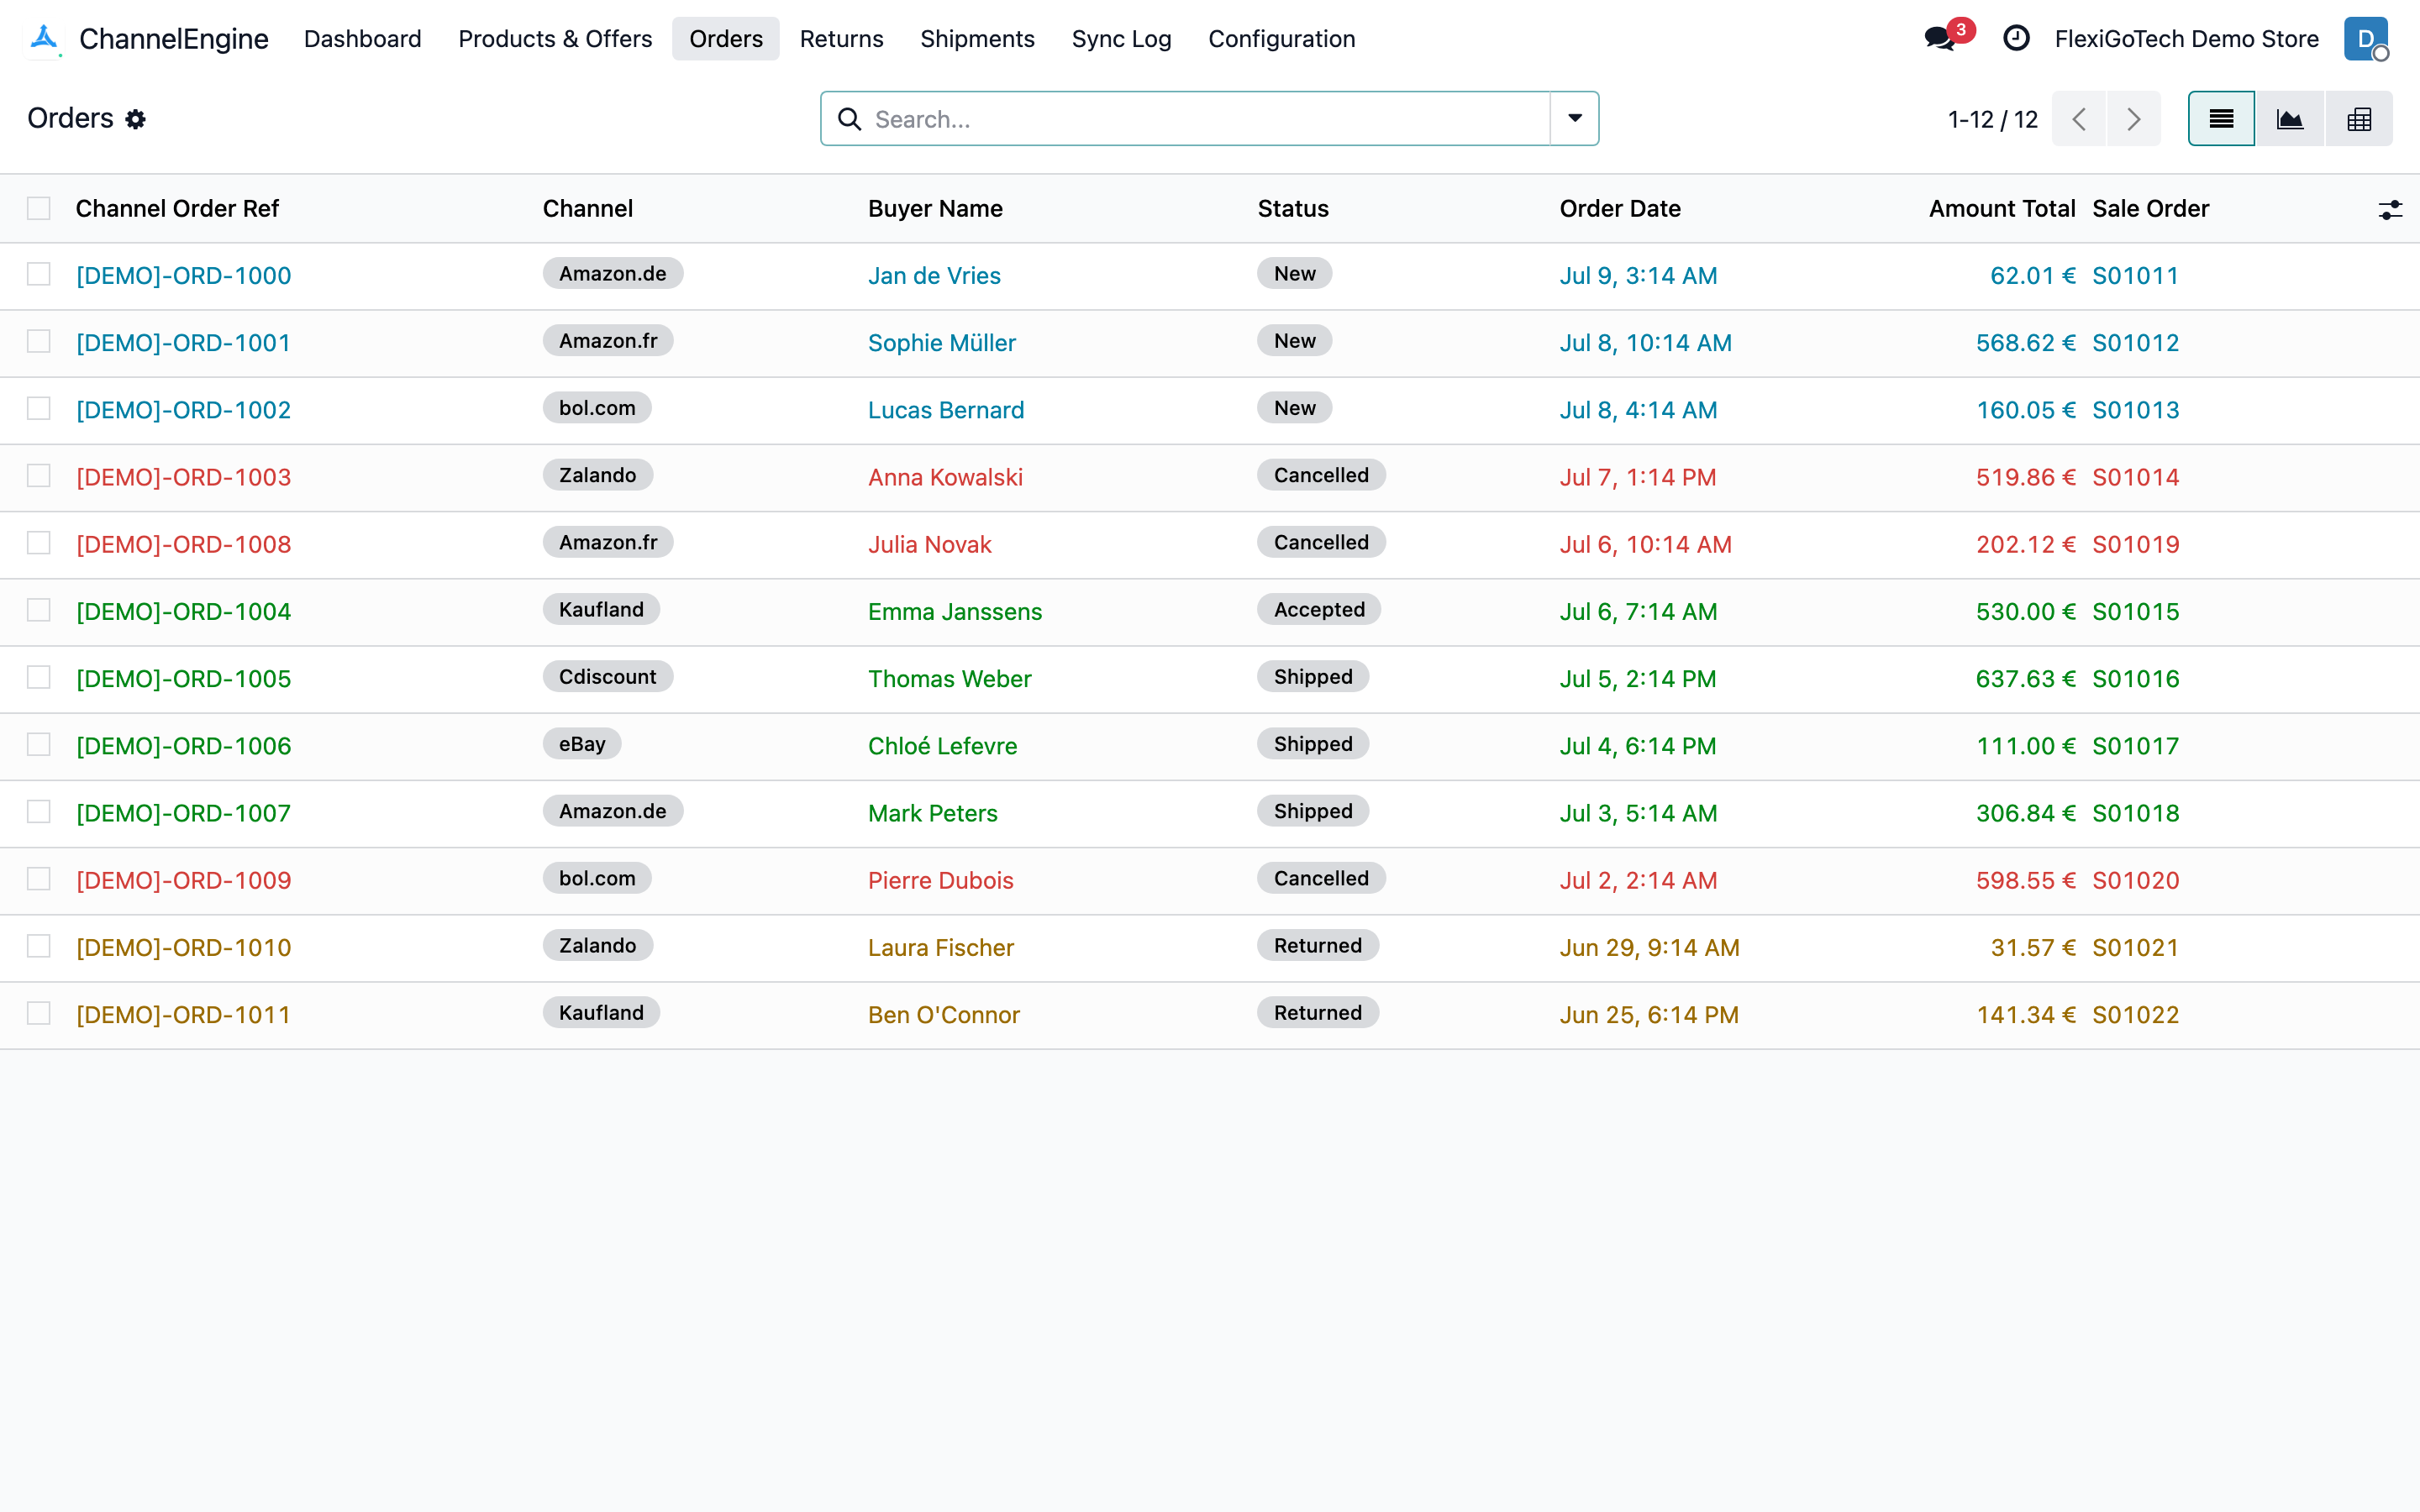2420x1512 pixels.
Task: Switch to list view
Action: (x=2221, y=119)
